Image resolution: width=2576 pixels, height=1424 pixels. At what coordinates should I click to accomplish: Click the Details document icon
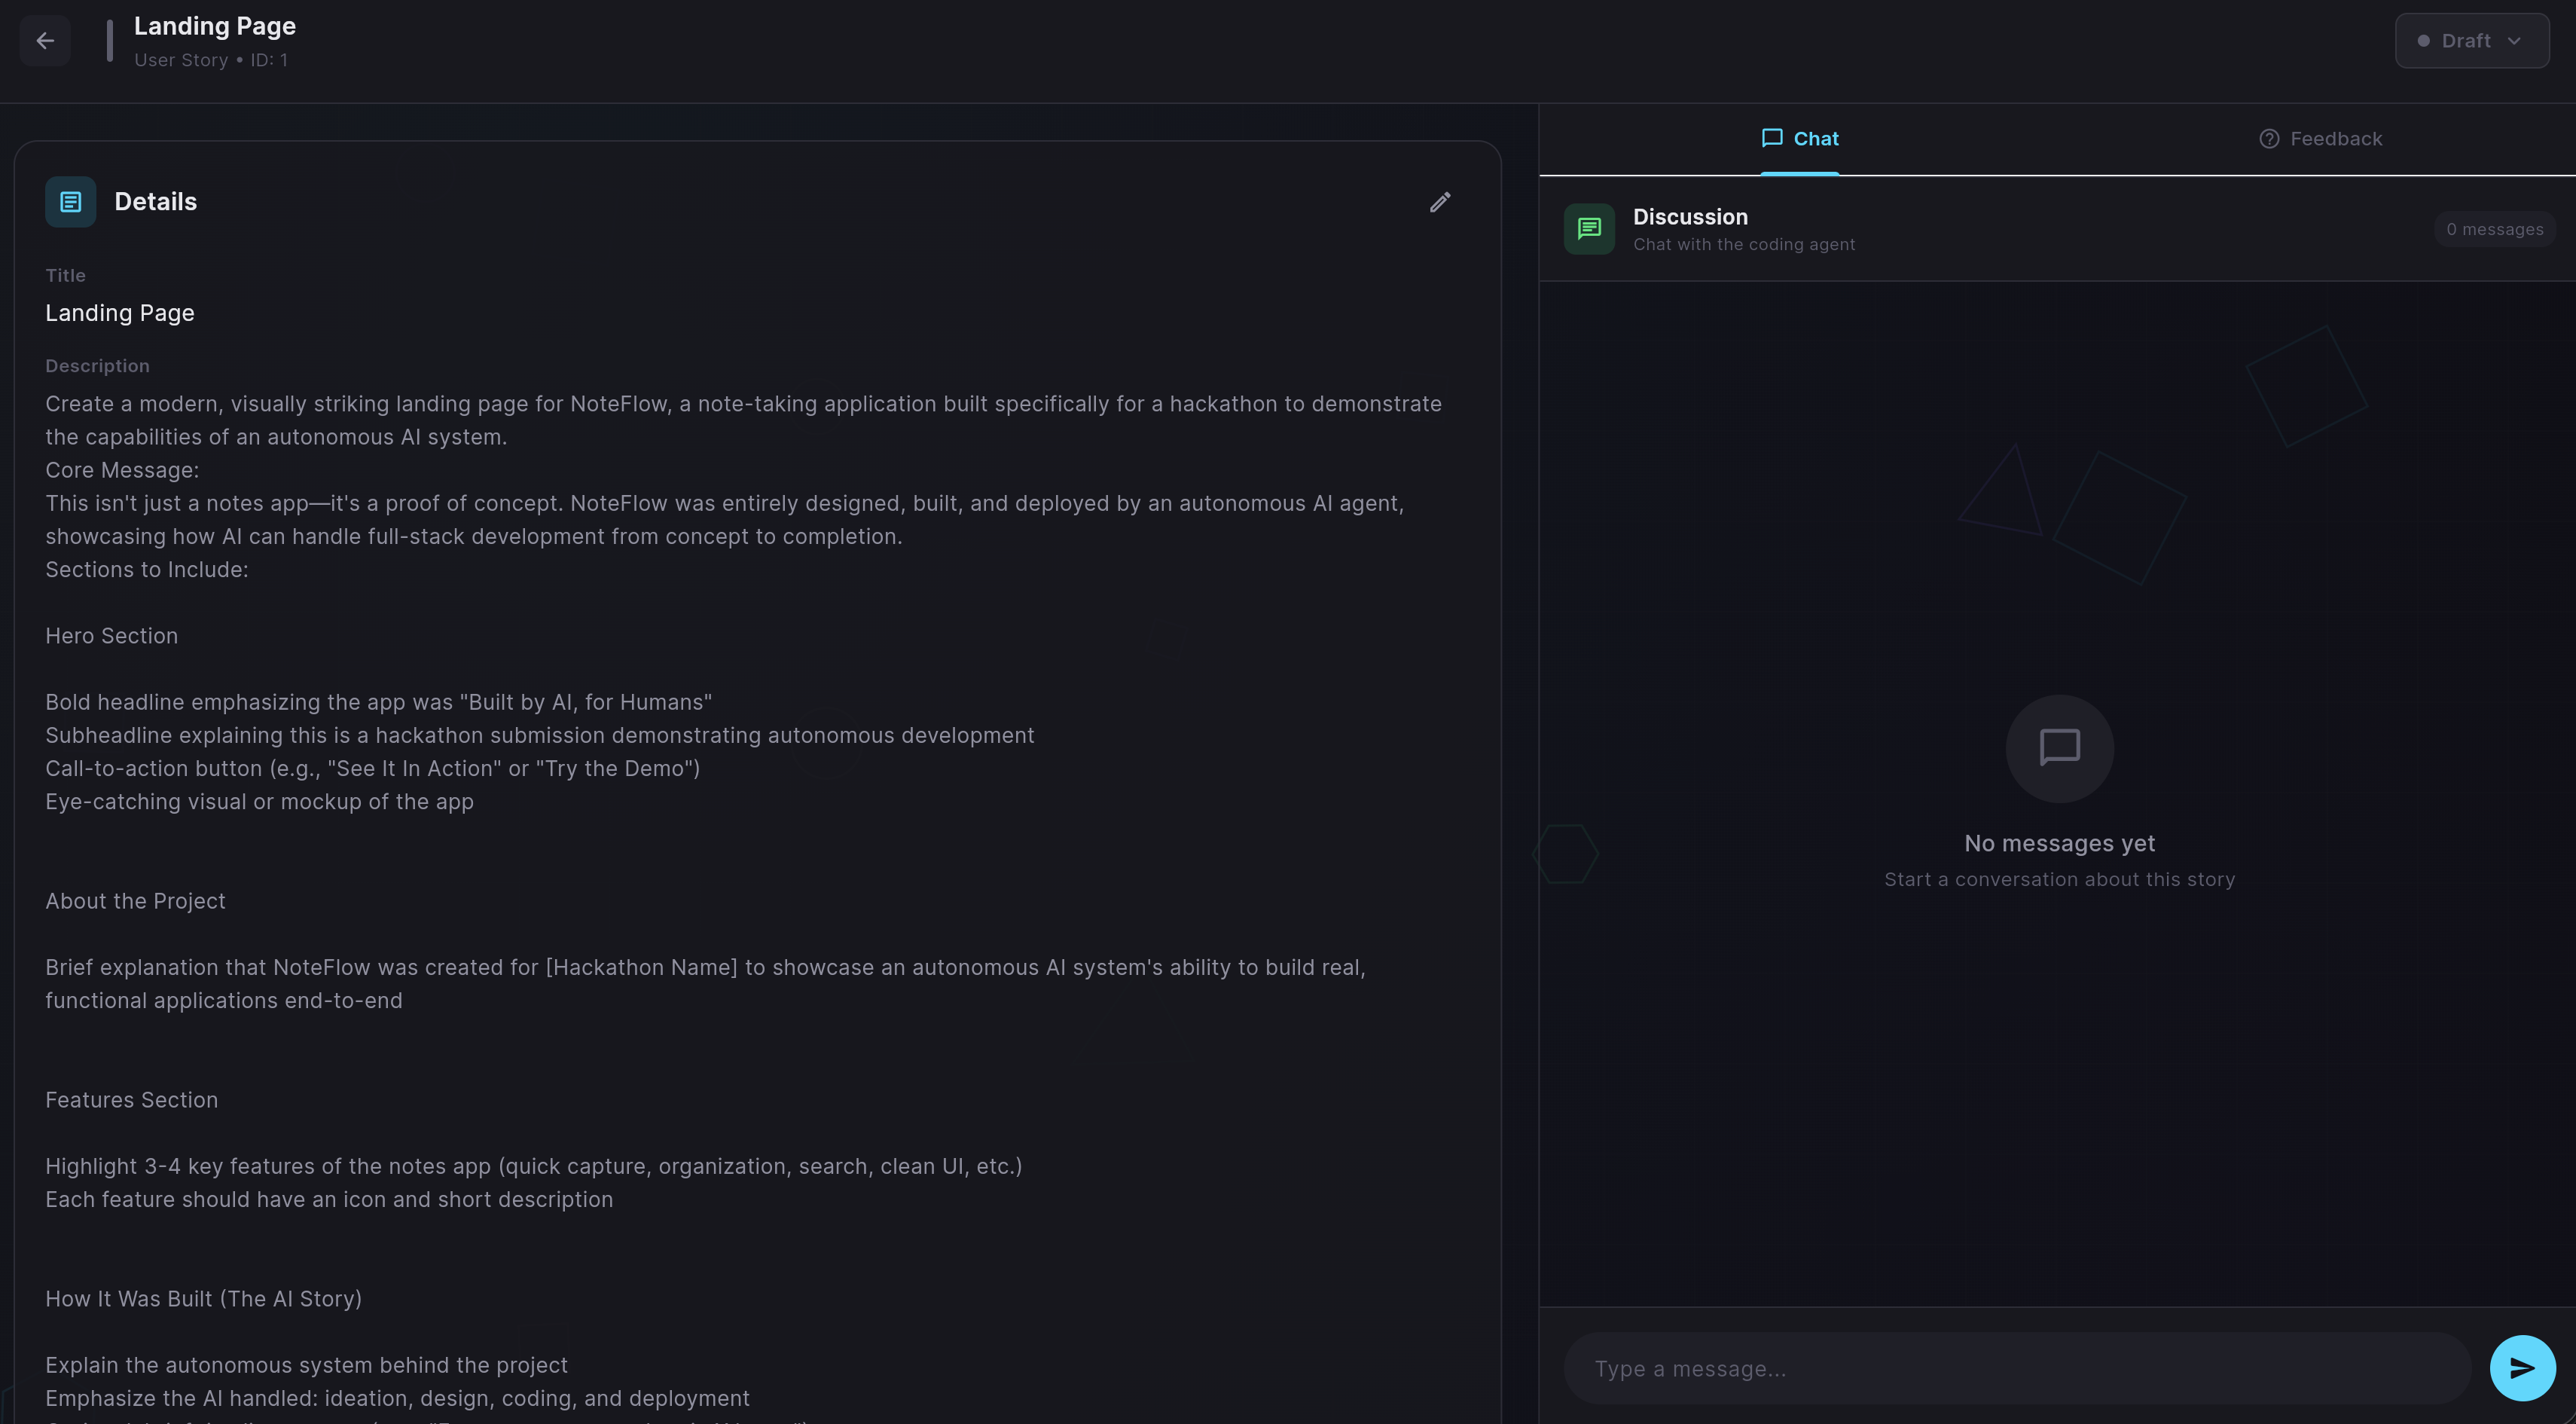point(70,202)
